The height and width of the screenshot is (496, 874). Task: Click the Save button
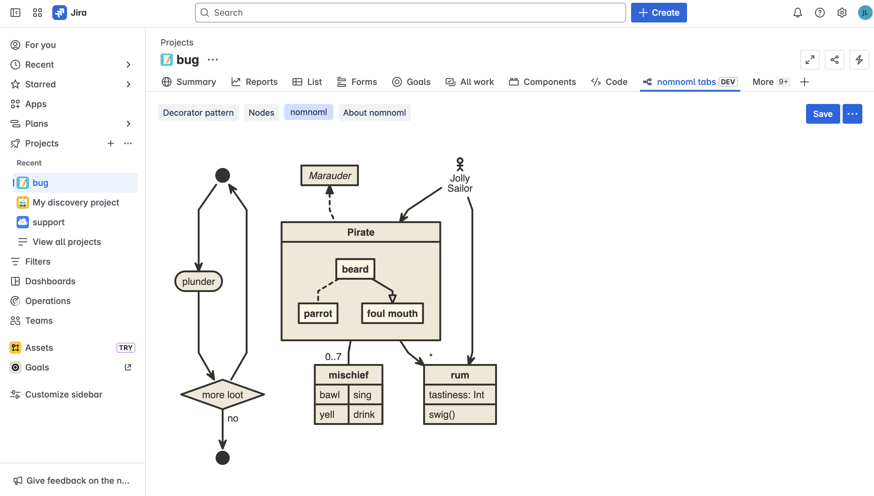pyautogui.click(x=823, y=114)
